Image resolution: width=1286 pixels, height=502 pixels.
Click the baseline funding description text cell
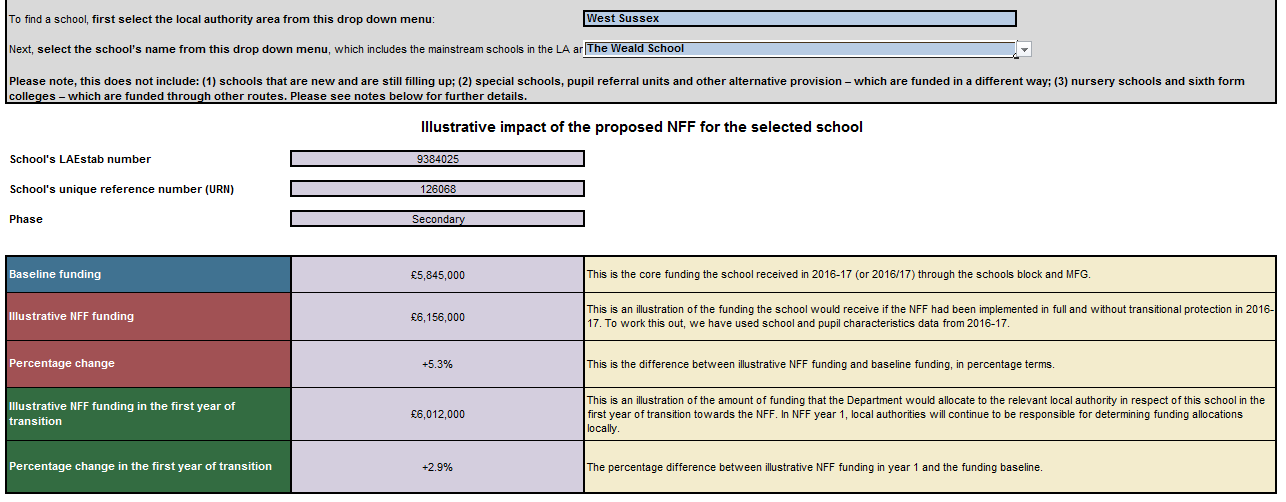pyautogui.click(x=930, y=275)
